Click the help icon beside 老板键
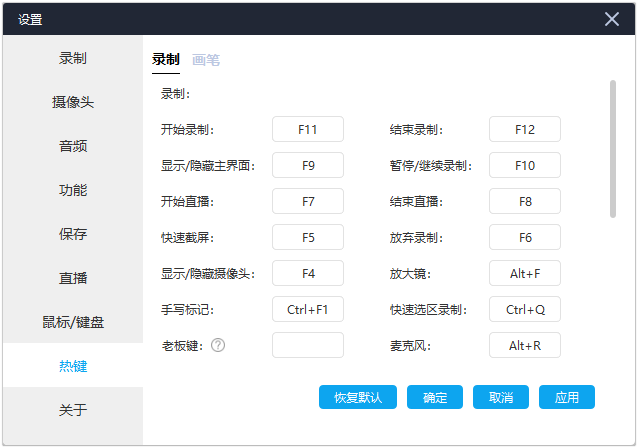Image resolution: width=638 pixels, height=448 pixels. point(218,345)
